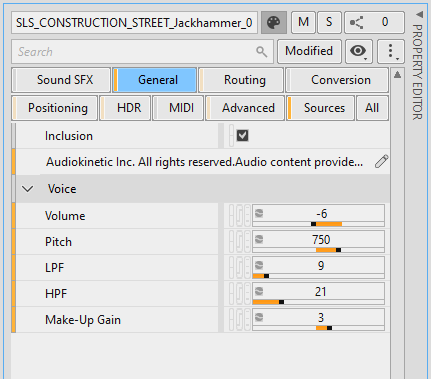
Task: Click the share sets icon
Action: click(356, 23)
